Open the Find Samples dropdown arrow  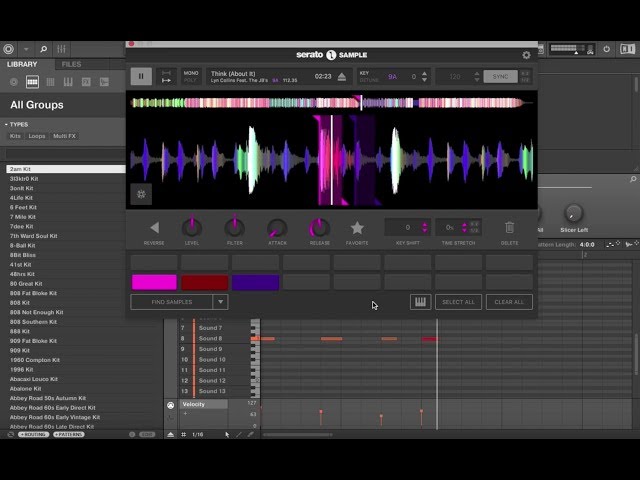tap(220, 302)
